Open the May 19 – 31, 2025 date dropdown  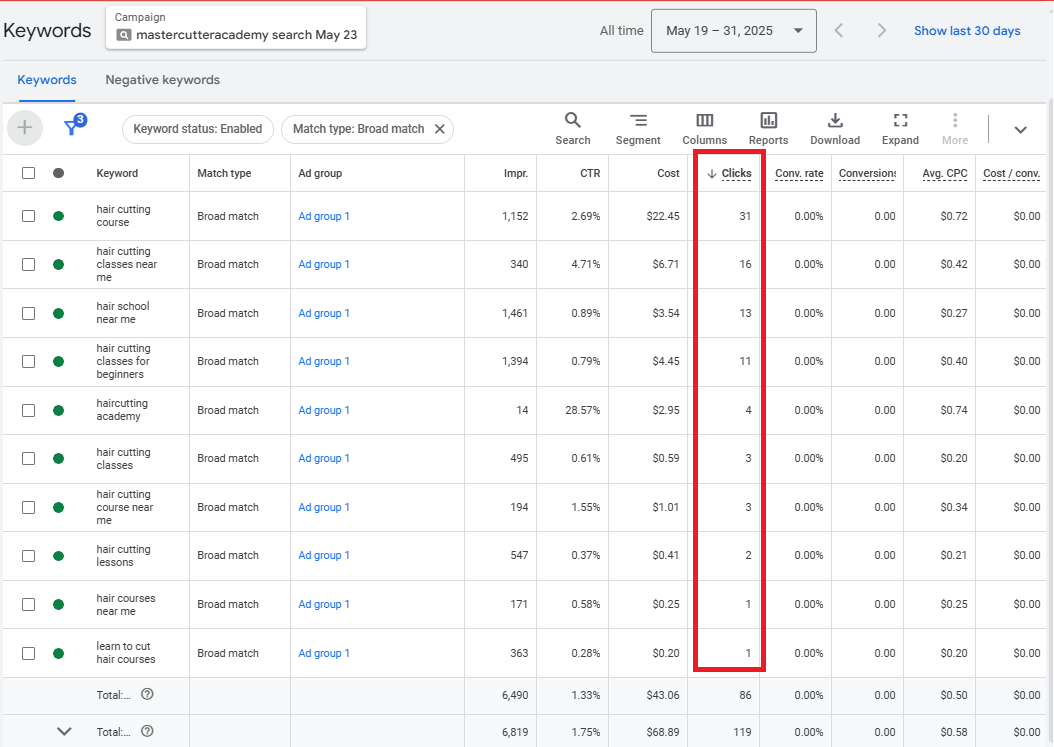[733, 31]
